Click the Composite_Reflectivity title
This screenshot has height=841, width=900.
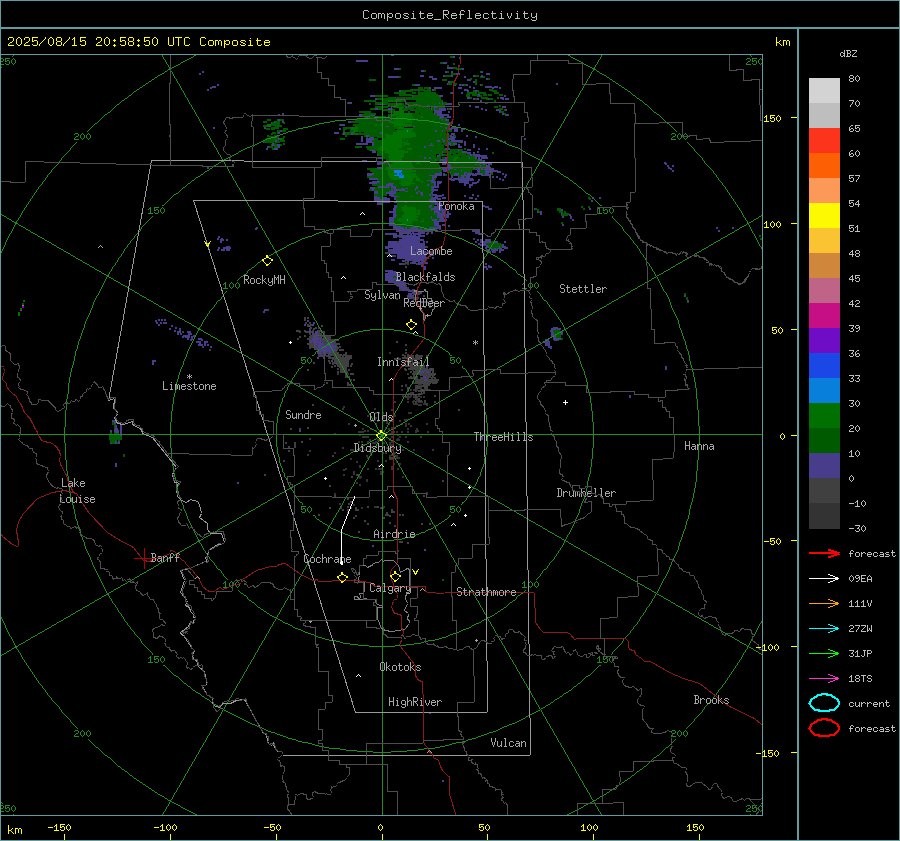449,15
